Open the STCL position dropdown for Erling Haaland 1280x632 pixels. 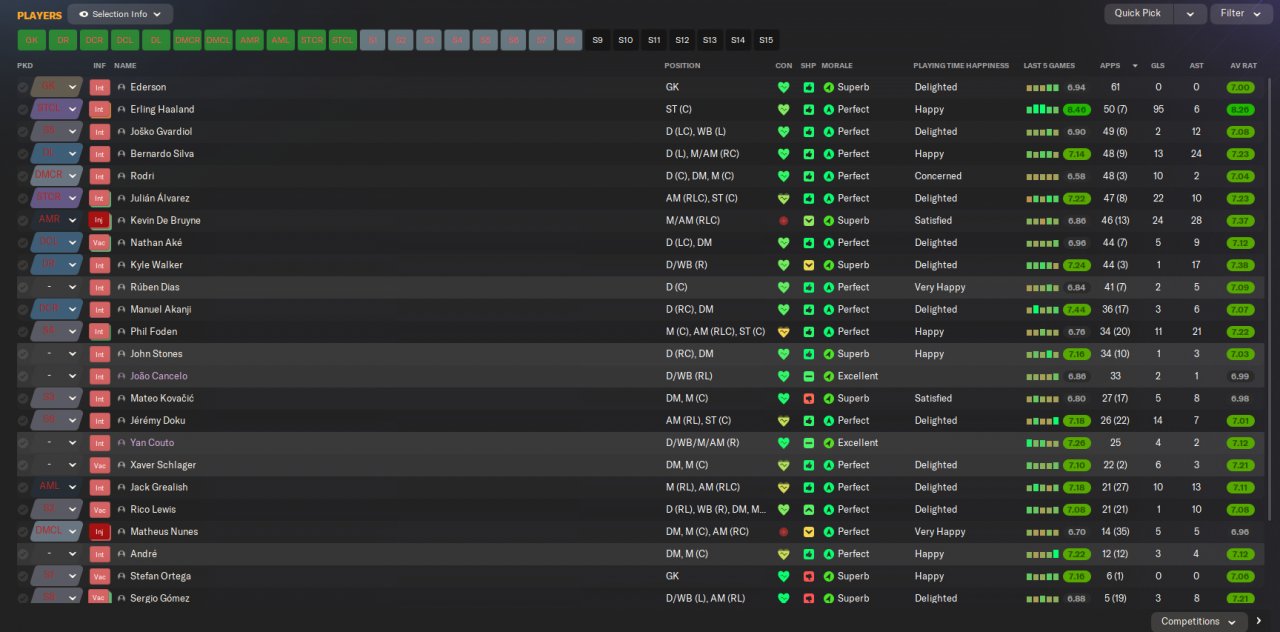[57, 109]
